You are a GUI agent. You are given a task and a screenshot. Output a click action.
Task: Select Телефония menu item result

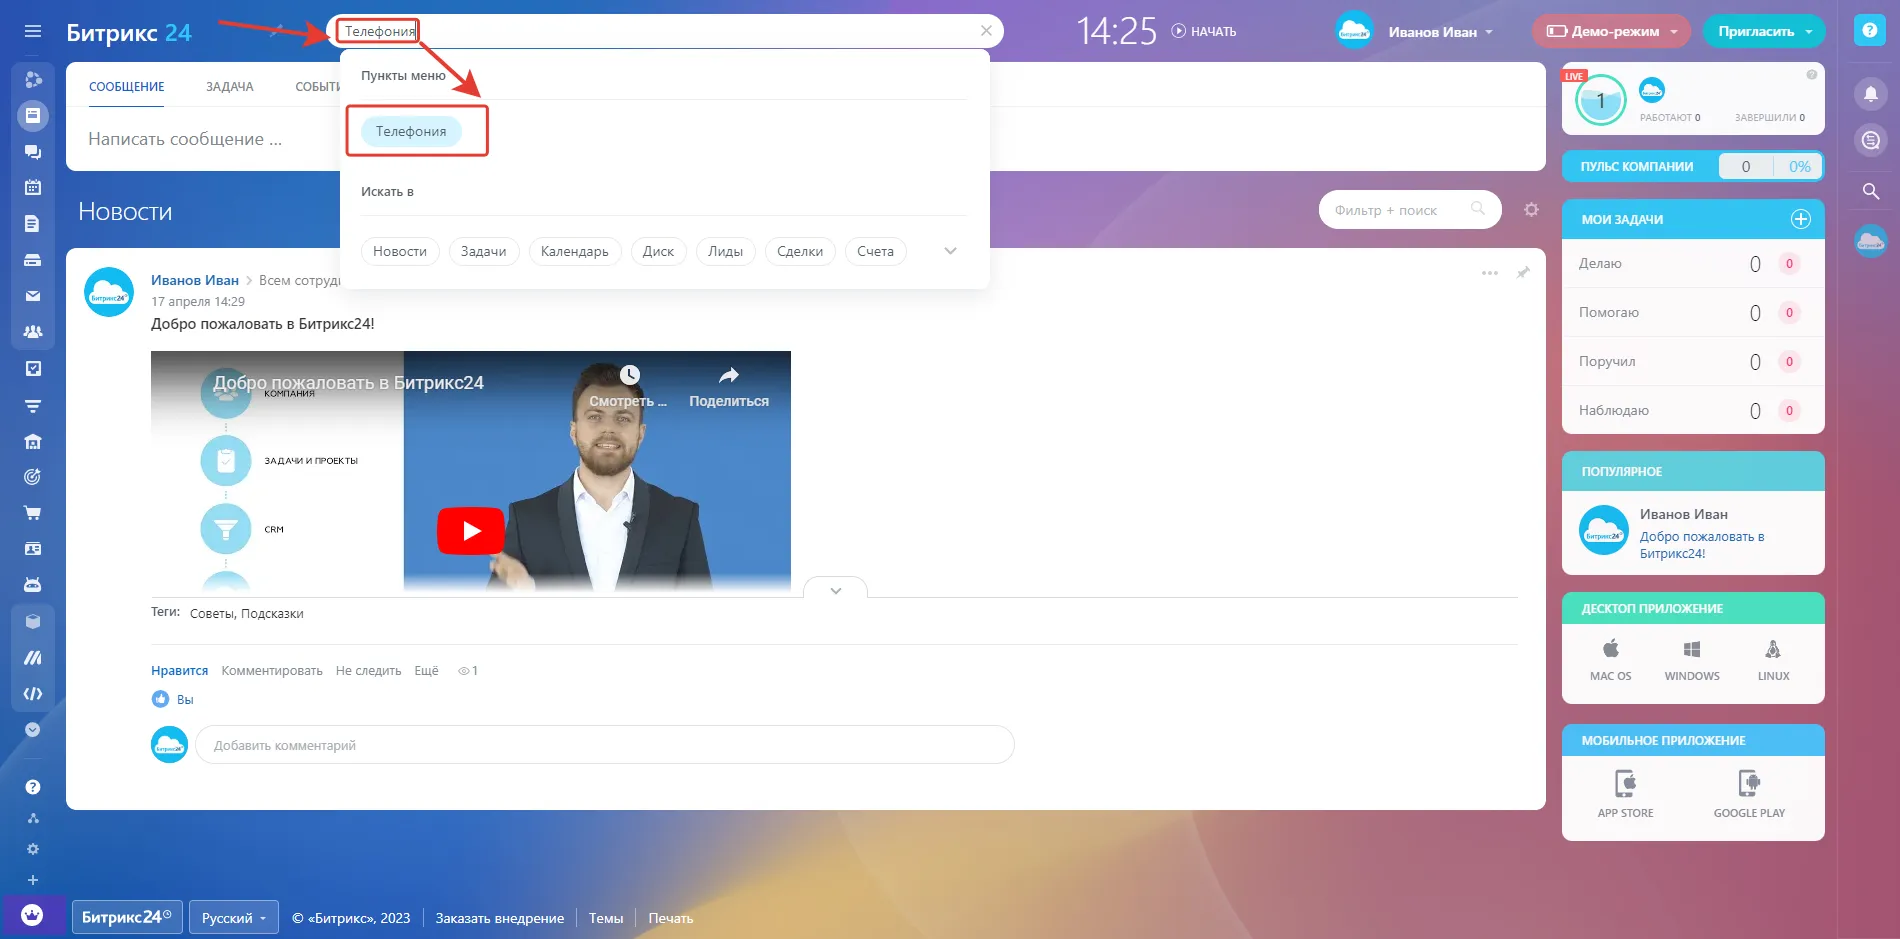point(411,131)
